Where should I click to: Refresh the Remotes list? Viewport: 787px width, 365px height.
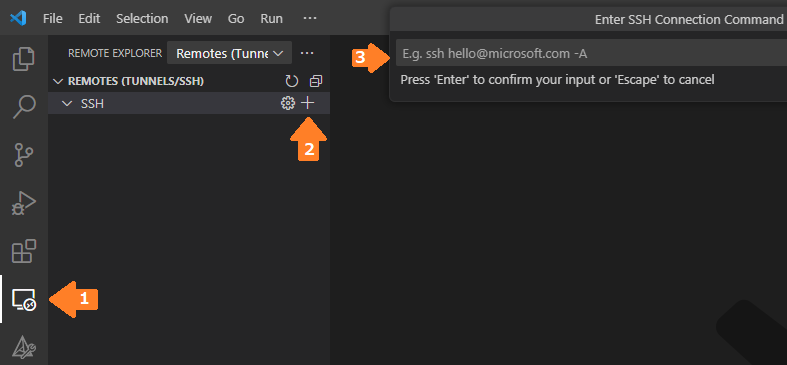point(292,81)
